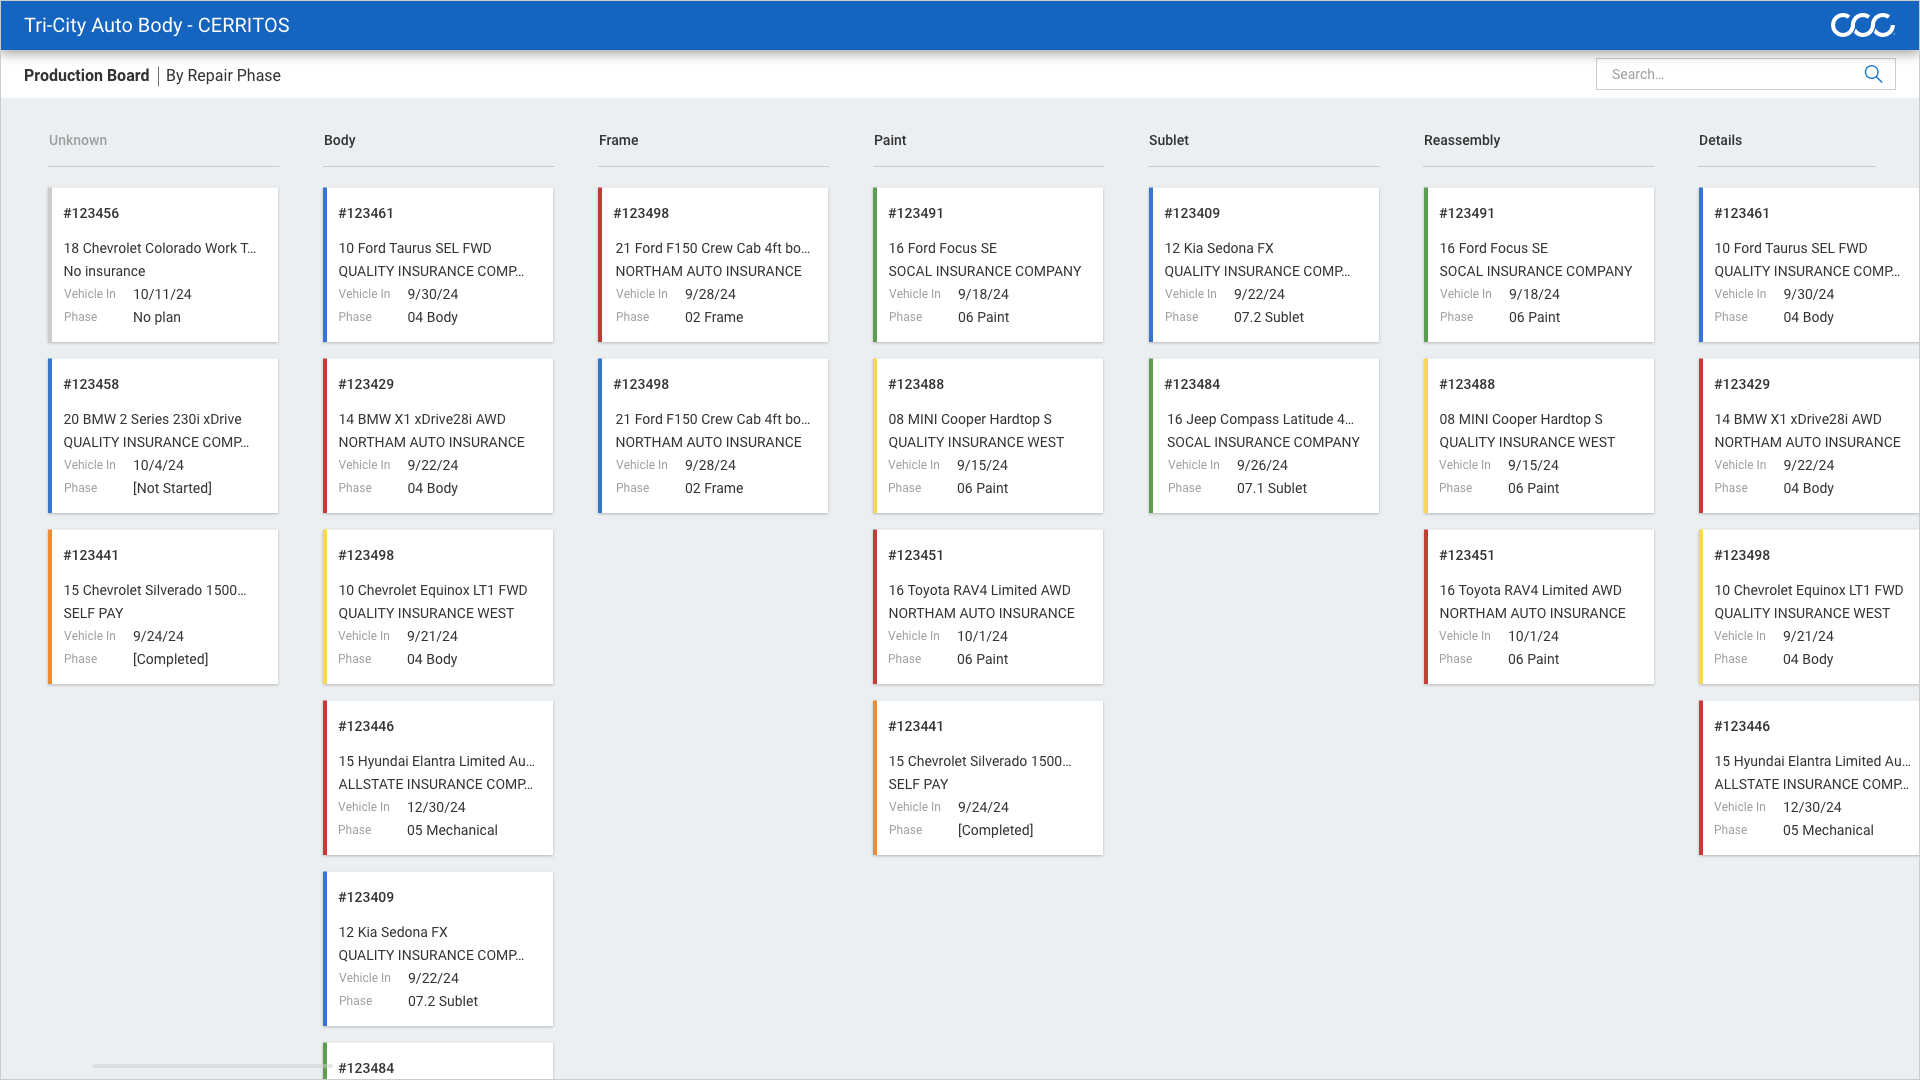The image size is (1920, 1080).
Task: Open Paint column card #123441 Silverado
Action: pyautogui.click(x=988, y=778)
